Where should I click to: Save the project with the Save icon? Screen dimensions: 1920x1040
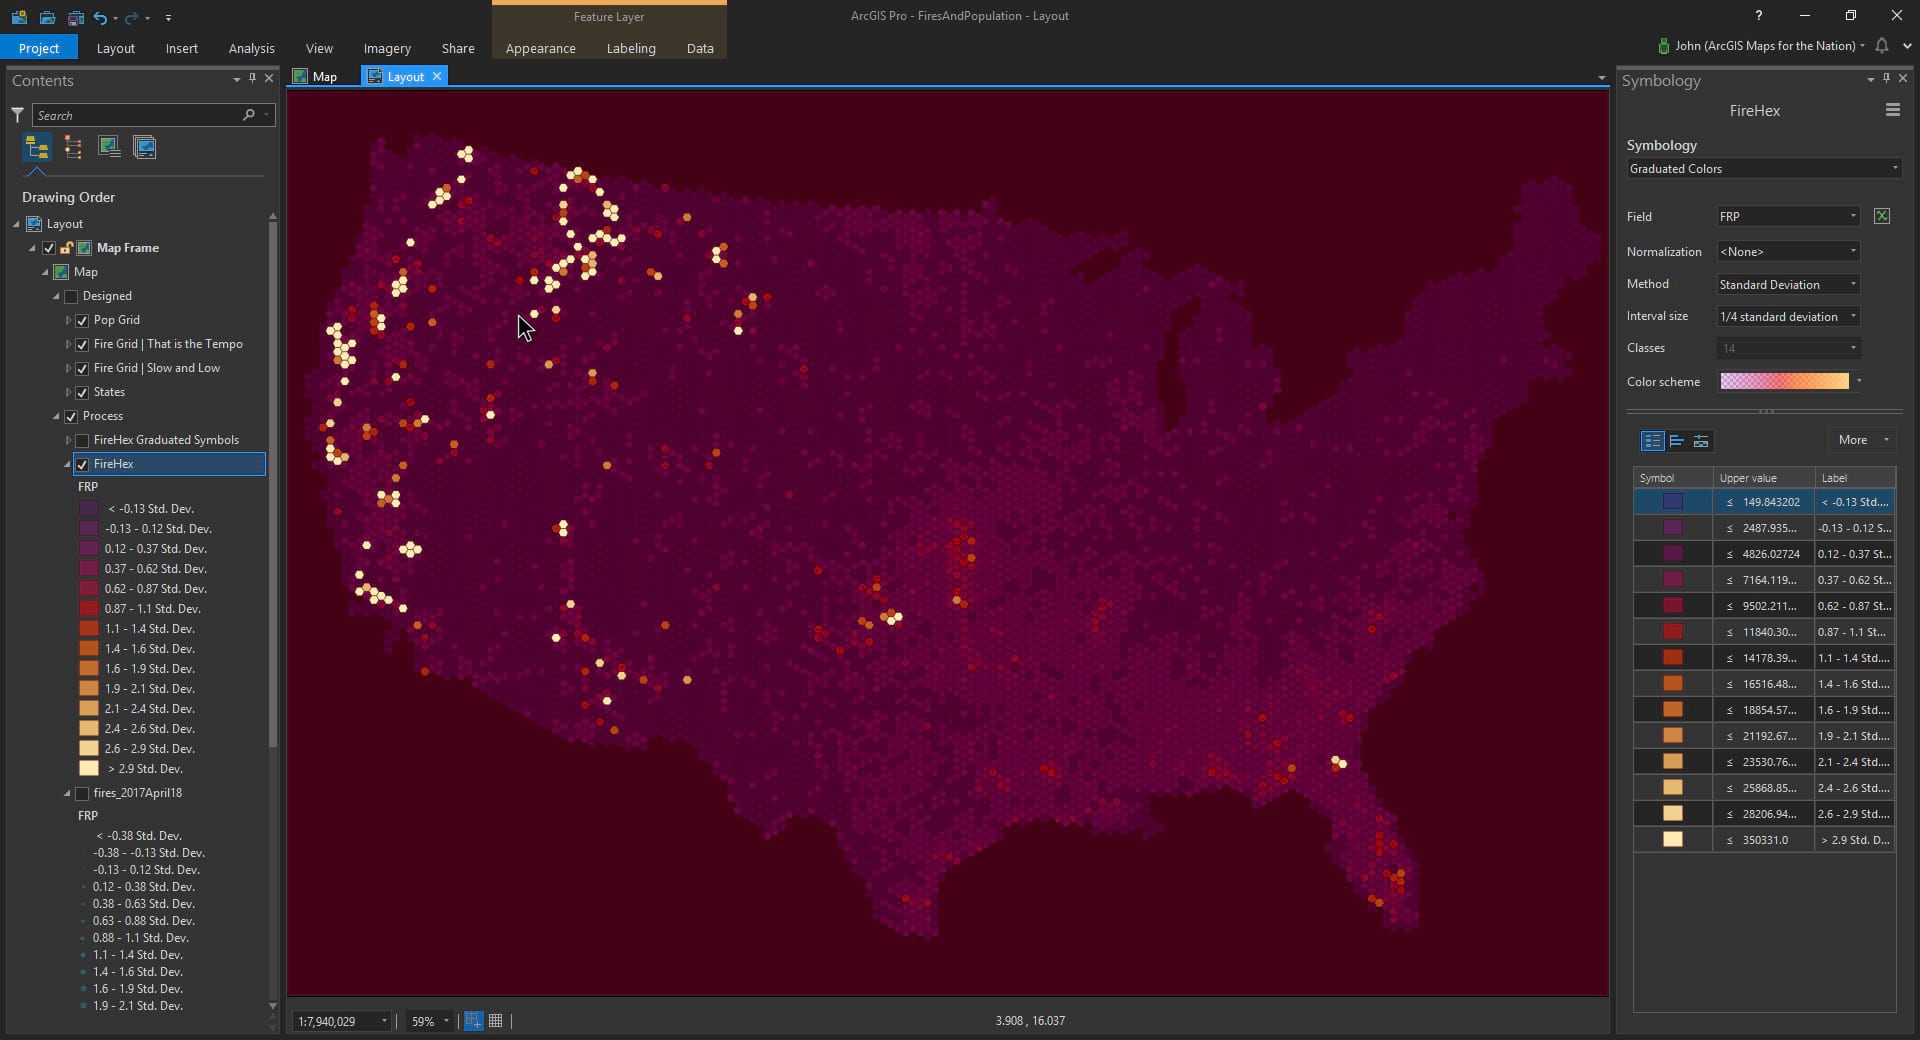pos(75,17)
